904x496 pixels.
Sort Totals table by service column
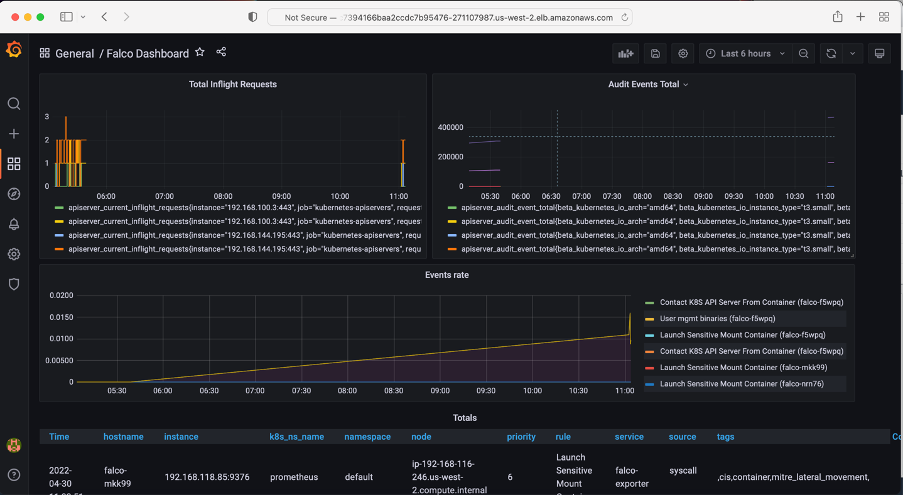(x=629, y=437)
